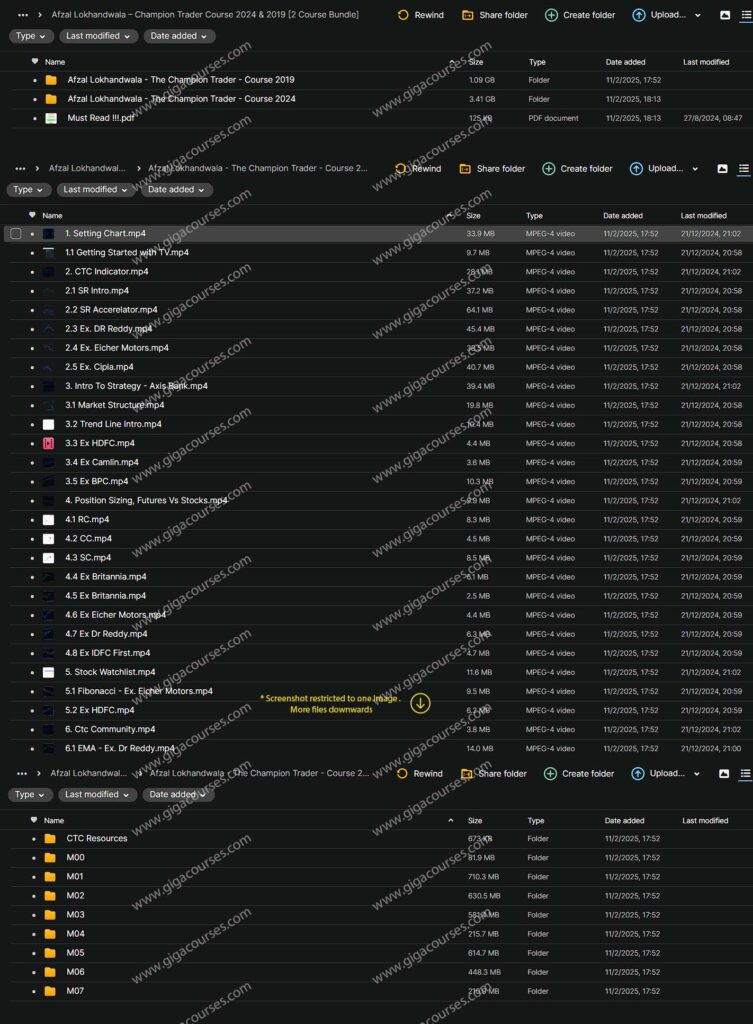Screen dimensions: 753x1024
Task: Click the pink video thumbnail icon of 3.3 Ex HDFC.mp4
Action: [x=48, y=443]
